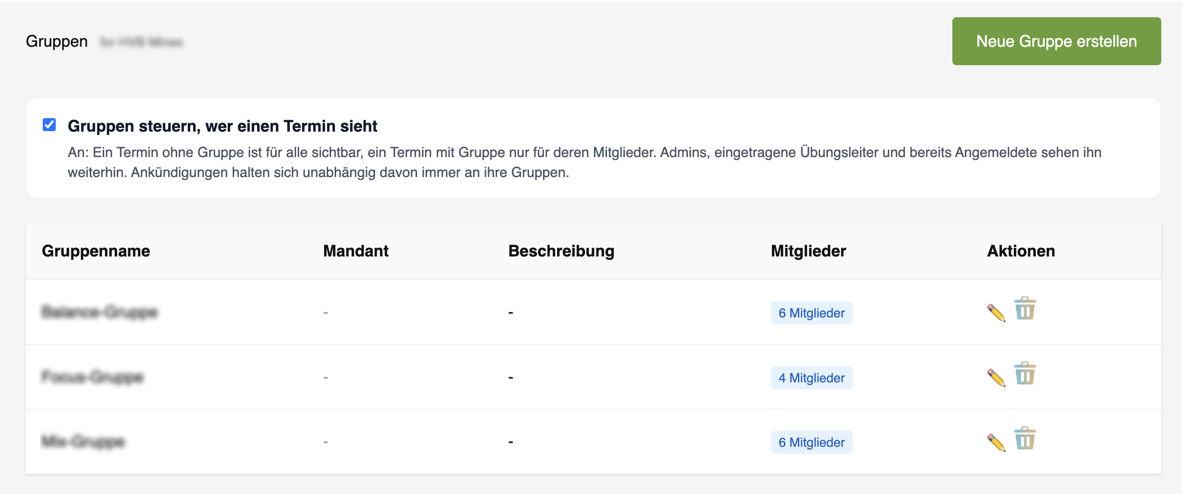Open the Mix-Gruppe 6 Mitglieder badge

click(811, 442)
